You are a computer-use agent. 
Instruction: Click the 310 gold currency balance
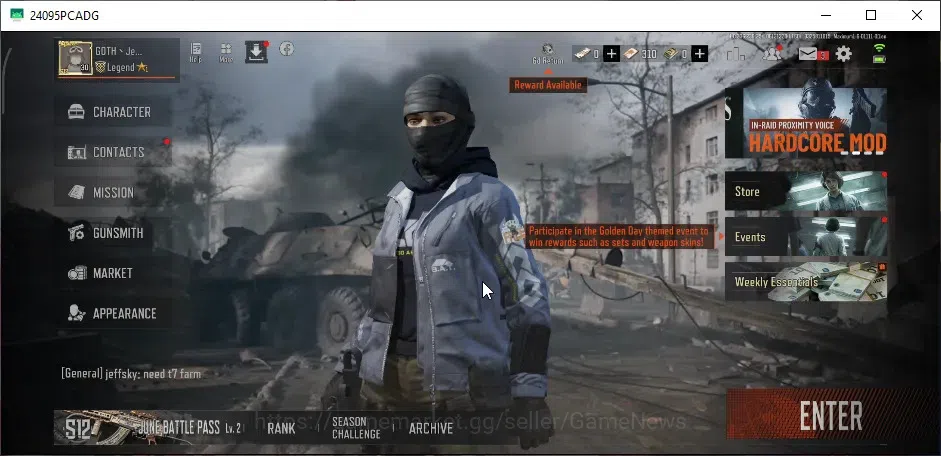641,54
